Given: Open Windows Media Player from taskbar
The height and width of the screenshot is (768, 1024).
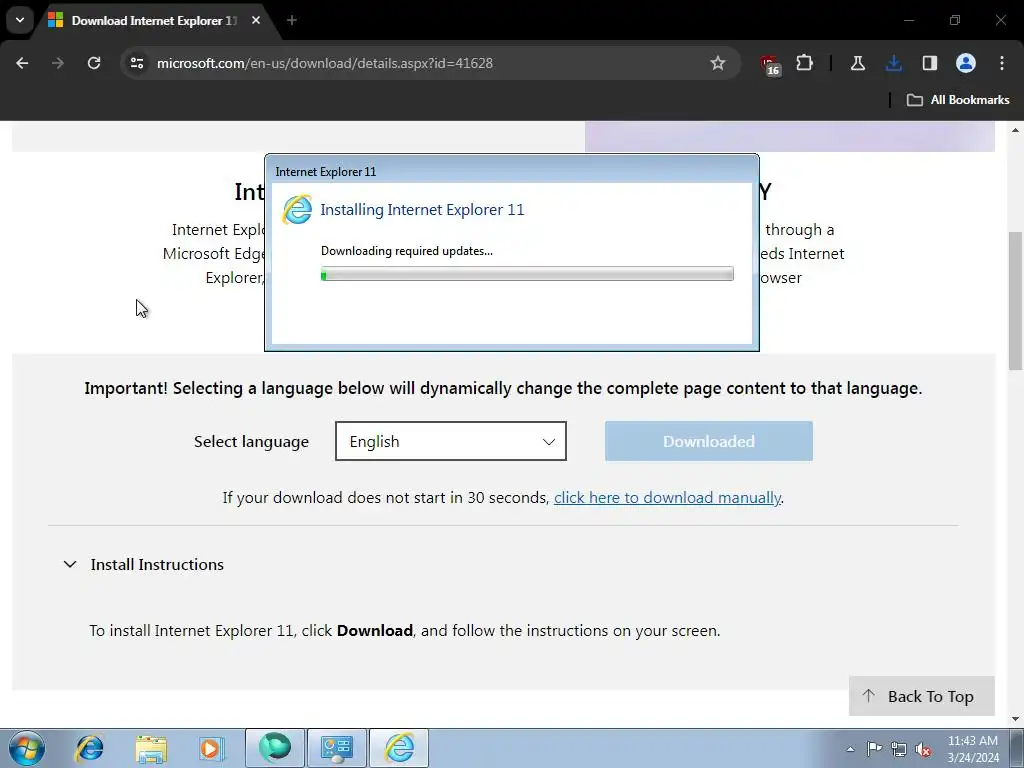Looking at the screenshot, I should point(212,748).
